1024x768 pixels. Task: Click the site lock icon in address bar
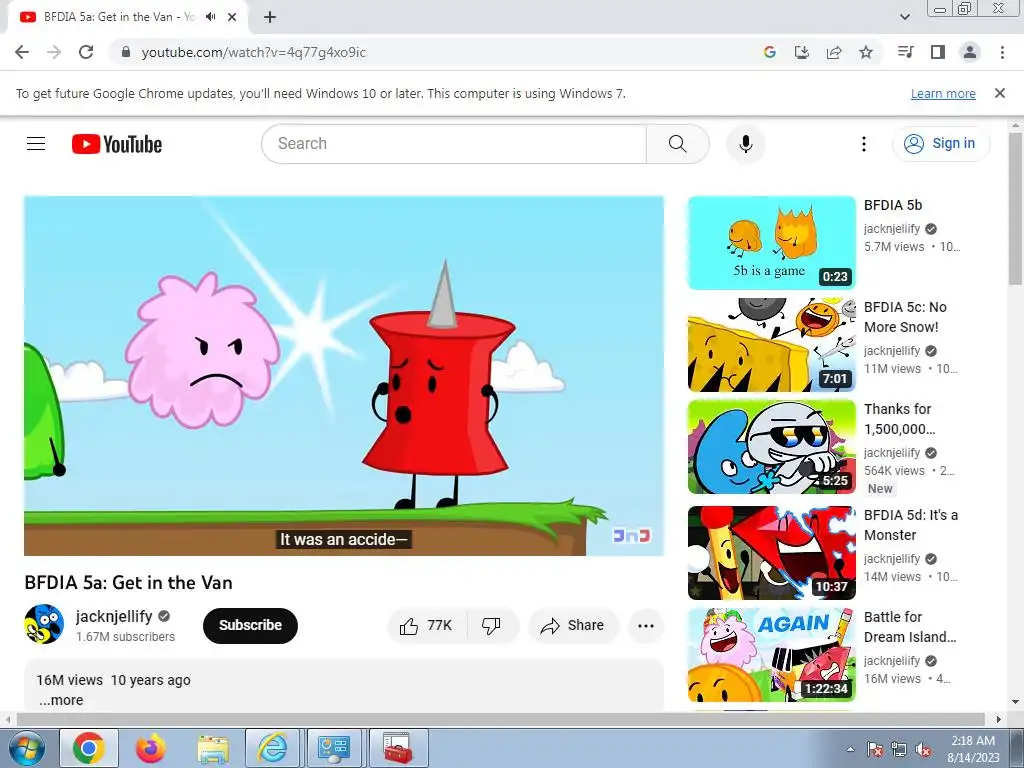pyautogui.click(x=126, y=52)
